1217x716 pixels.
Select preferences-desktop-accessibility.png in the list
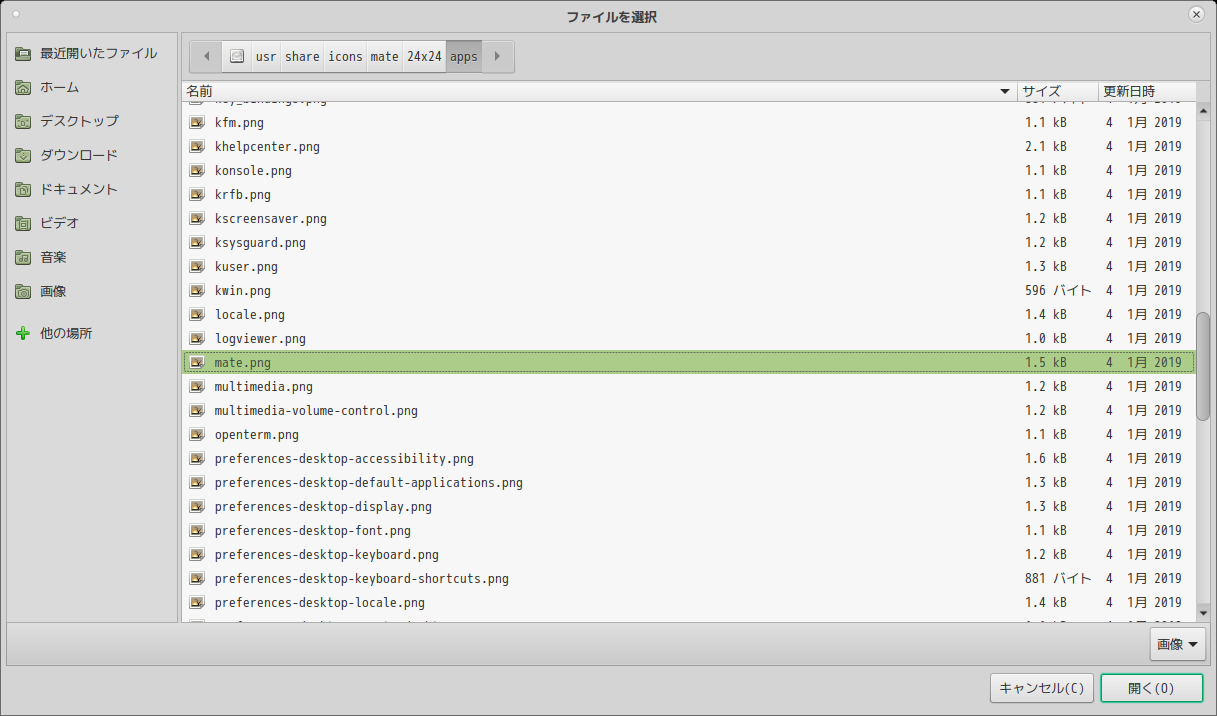(x=689, y=459)
